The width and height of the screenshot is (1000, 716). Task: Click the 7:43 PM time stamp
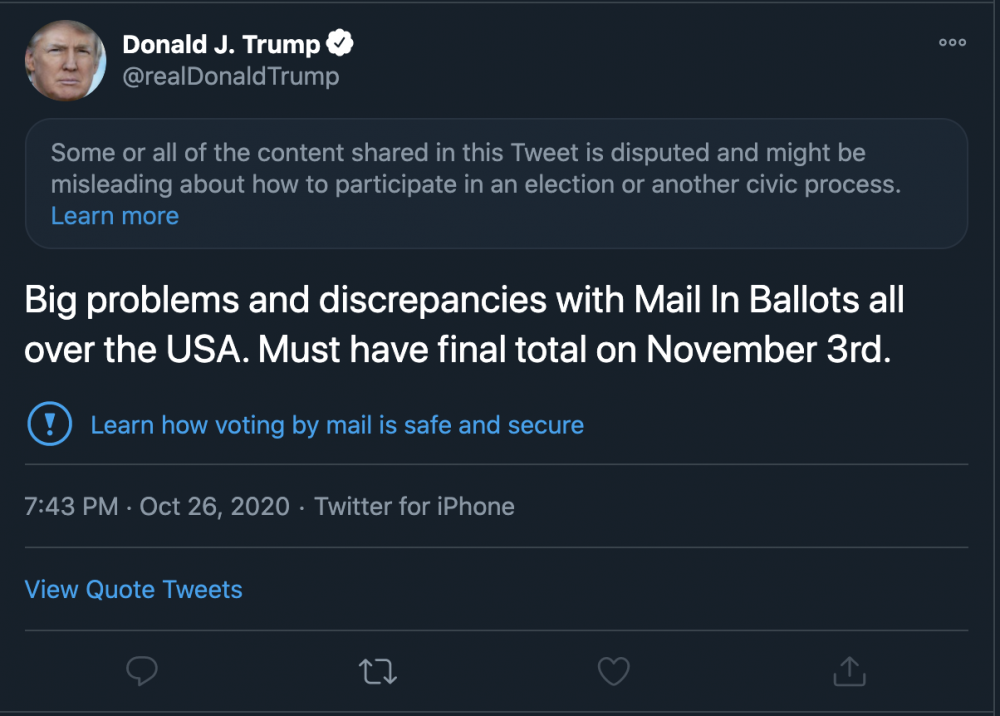coord(71,506)
